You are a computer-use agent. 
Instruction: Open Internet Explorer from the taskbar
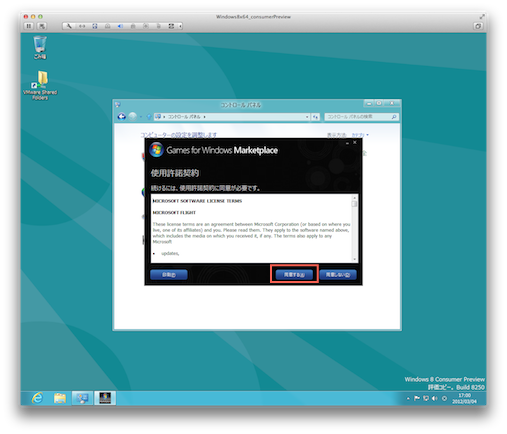pos(37,398)
